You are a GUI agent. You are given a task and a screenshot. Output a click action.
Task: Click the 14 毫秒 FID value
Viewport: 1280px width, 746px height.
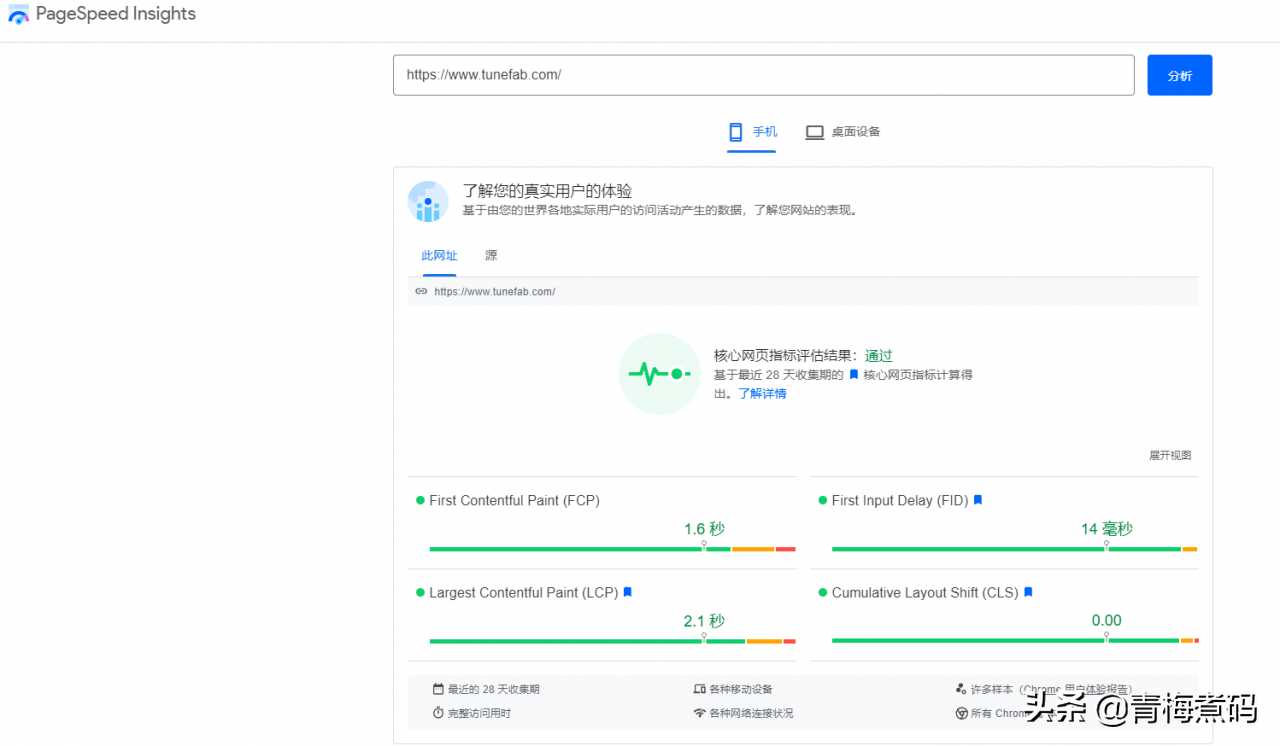click(1107, 529)
